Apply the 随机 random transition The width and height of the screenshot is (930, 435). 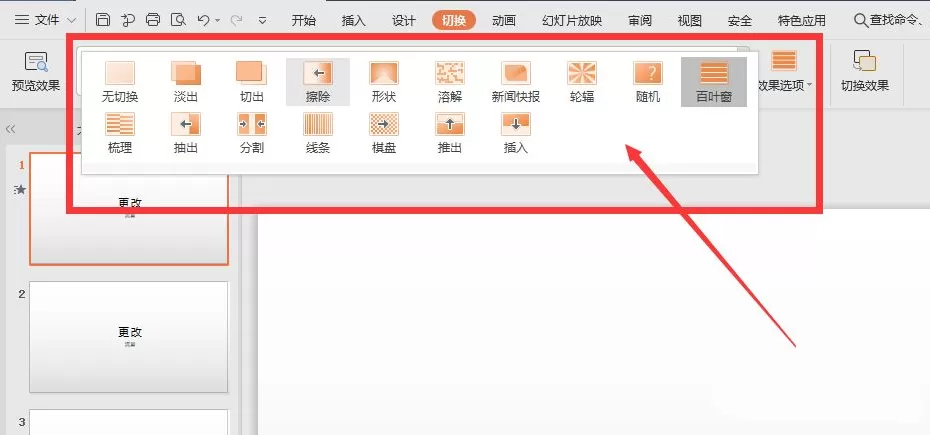click(x=648, y=82)
